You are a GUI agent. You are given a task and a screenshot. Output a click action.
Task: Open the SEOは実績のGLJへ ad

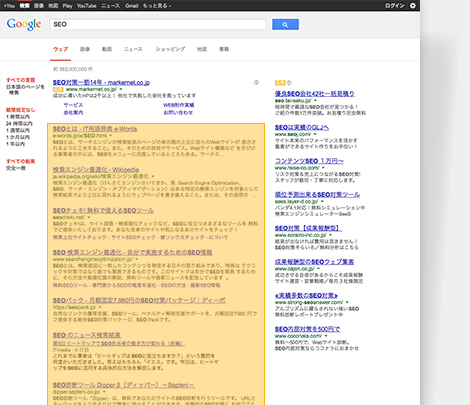click(x=302, y=127)
